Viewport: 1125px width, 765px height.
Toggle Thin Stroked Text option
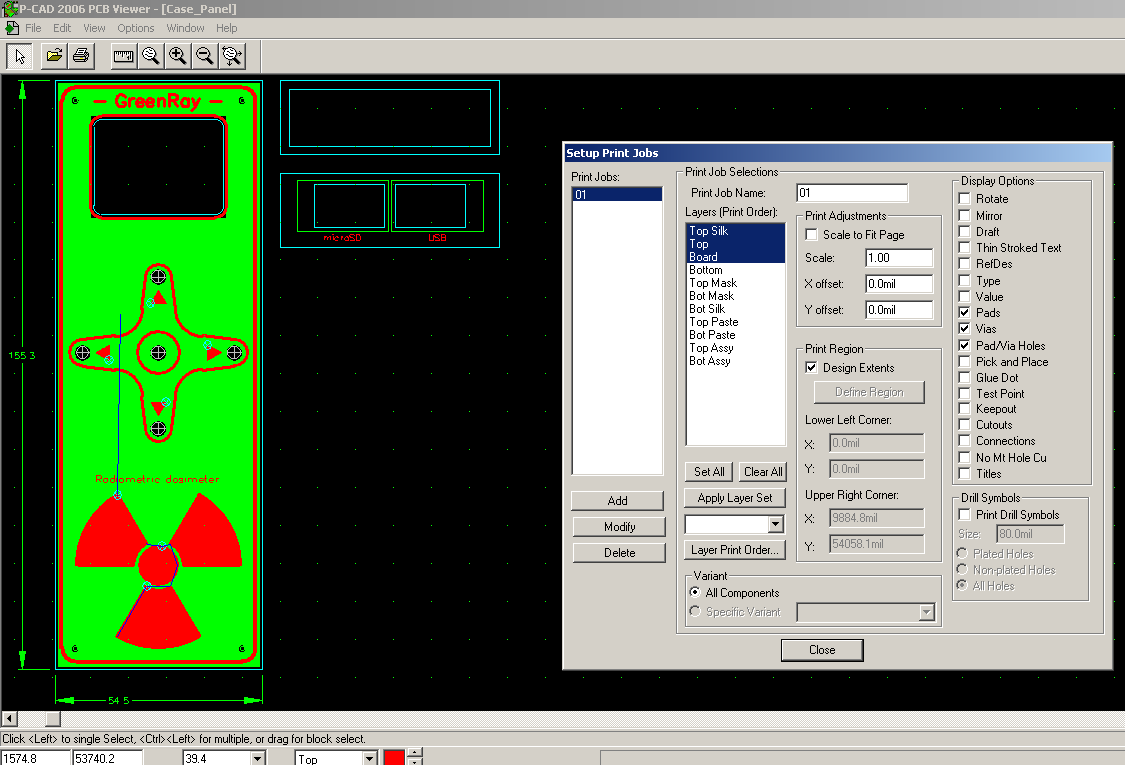click(965, 248)
